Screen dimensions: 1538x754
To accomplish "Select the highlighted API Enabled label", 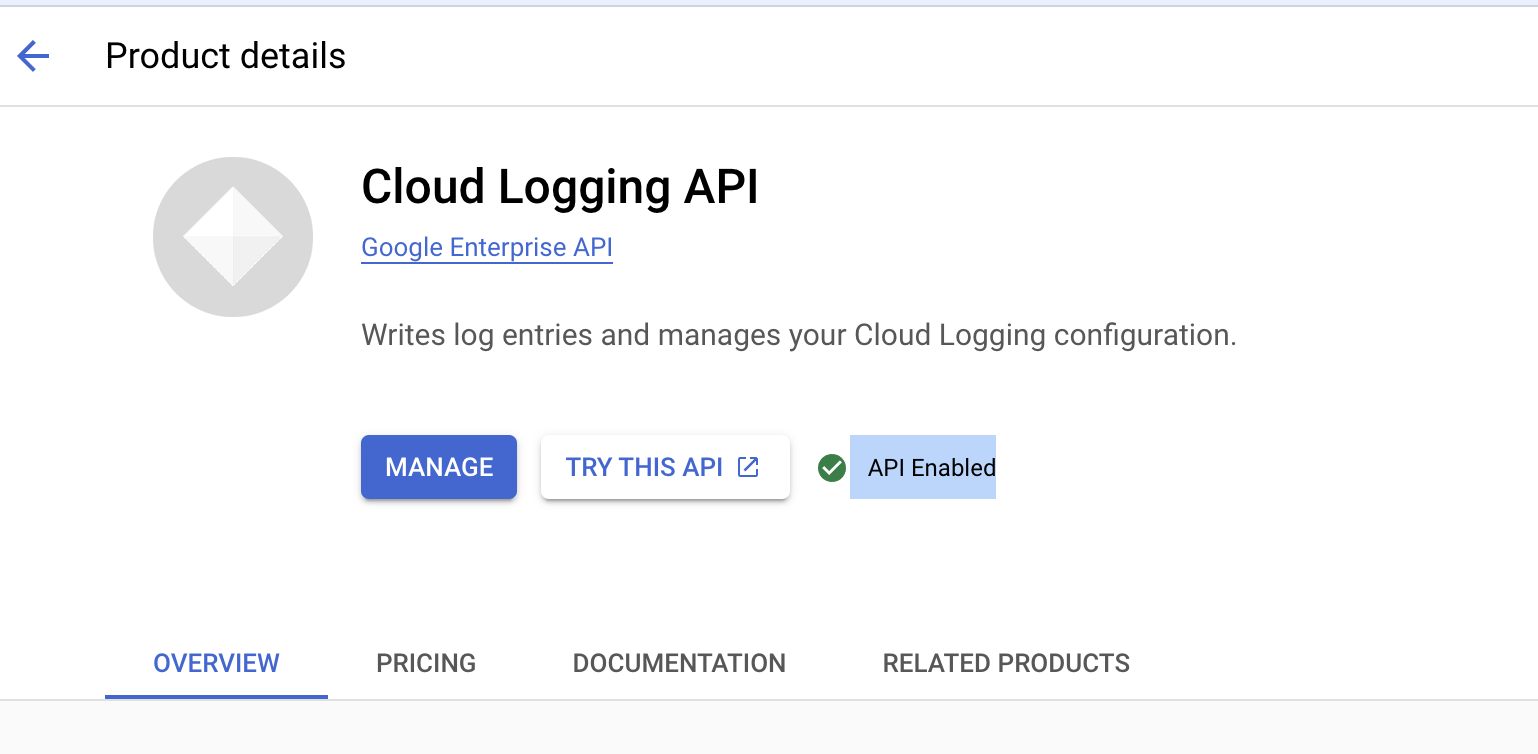I will point(922,467).
